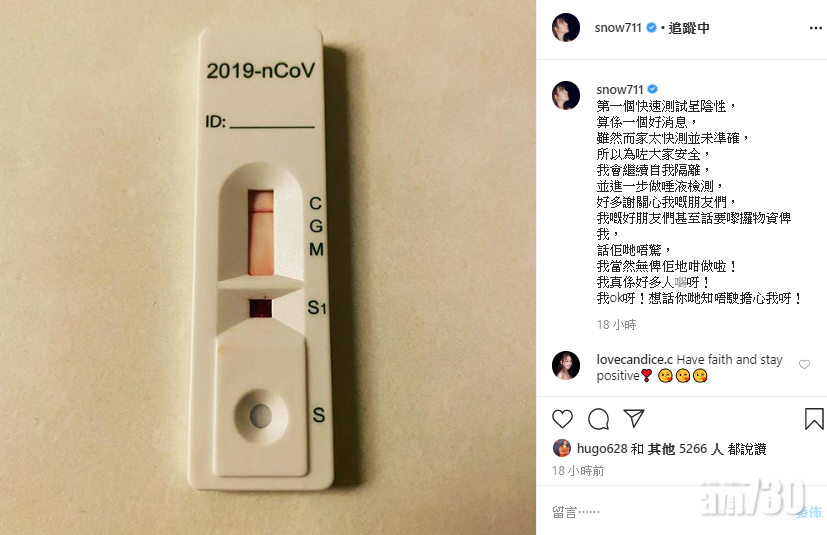This screenshot has height=535, width=827.
Task: Like the post with the heart icon
Action: coord(562,419)
